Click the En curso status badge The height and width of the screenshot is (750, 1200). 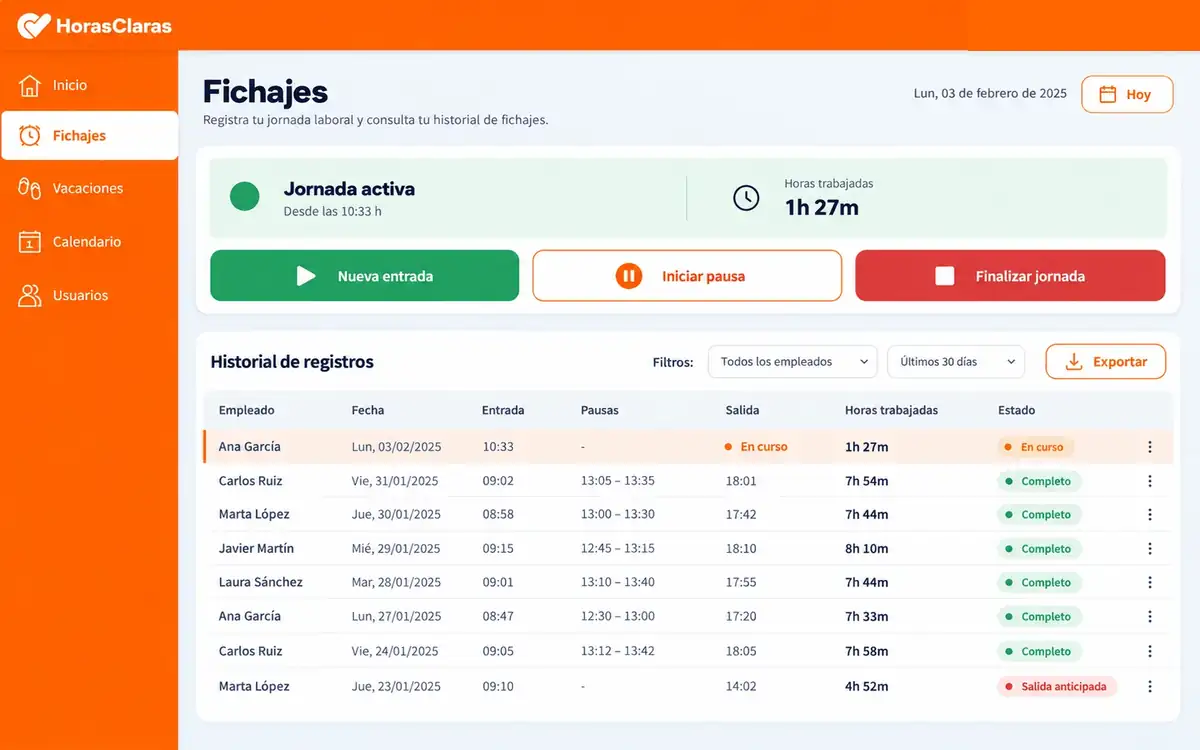(x=1035, y=447)
